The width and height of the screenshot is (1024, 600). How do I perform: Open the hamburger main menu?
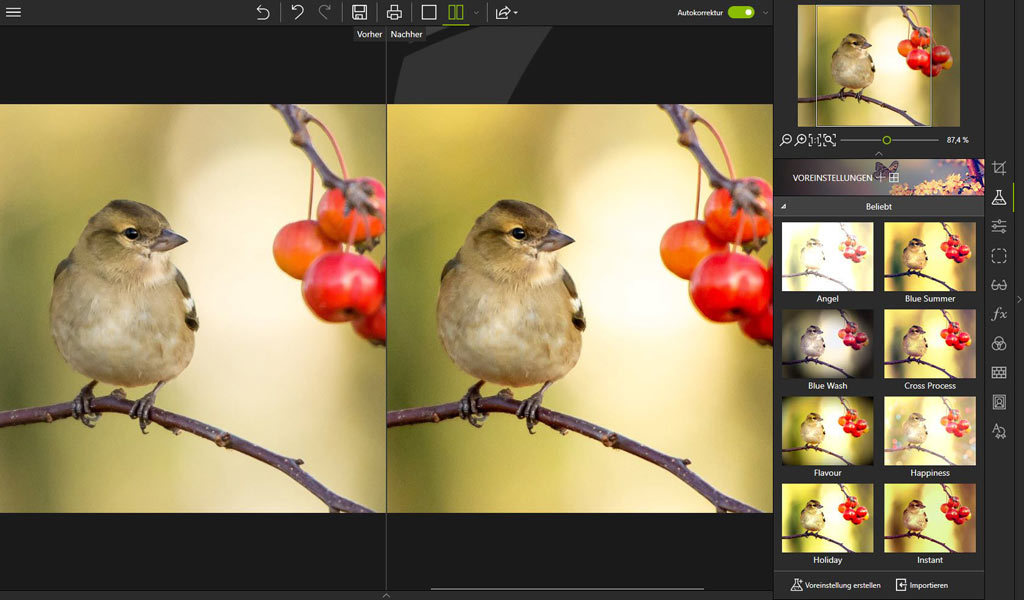click(13, 13)
